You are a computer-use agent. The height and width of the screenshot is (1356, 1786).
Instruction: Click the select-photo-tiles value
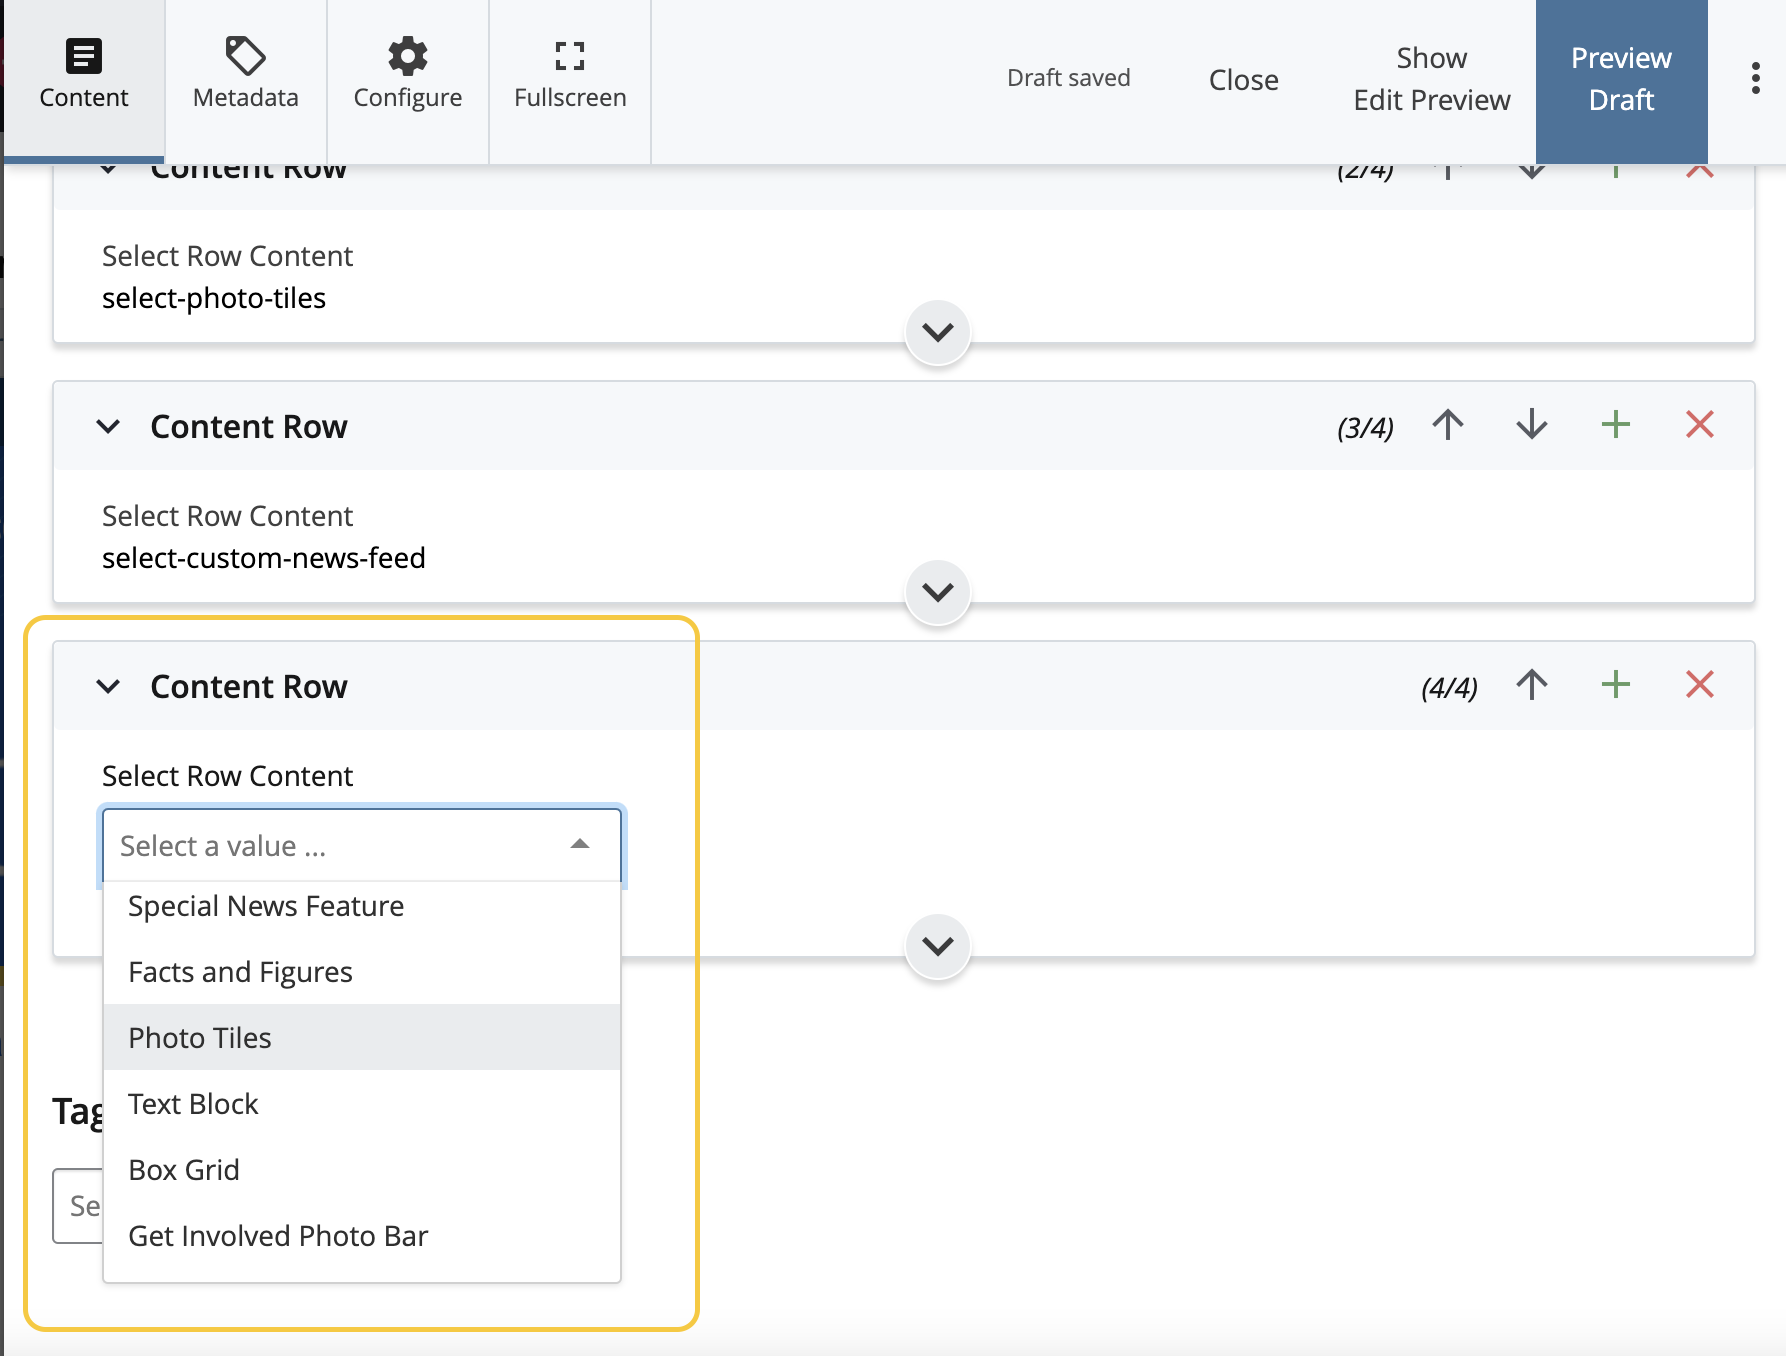click(214, 298)
